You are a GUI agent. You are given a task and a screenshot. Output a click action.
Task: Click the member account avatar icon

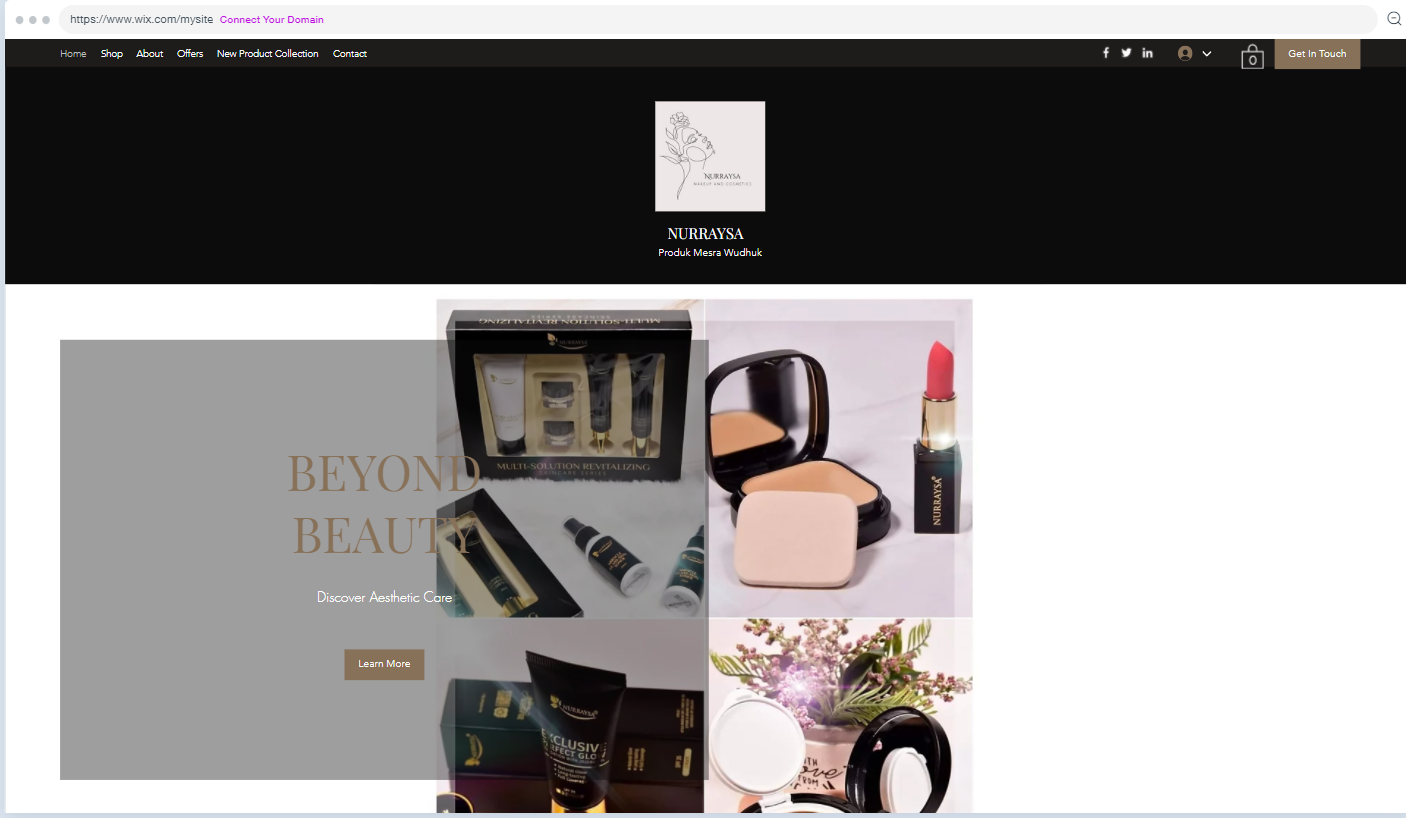point(1185,53)
